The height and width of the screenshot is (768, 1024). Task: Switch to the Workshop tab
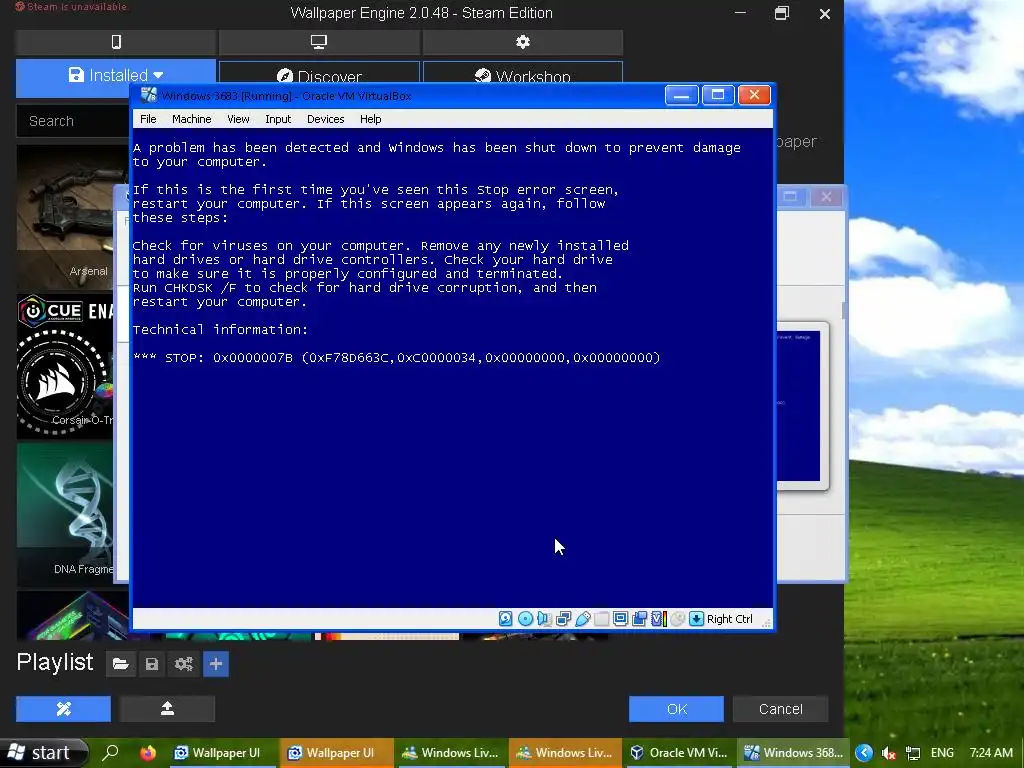pyautogui.click(x=522, y=74)
